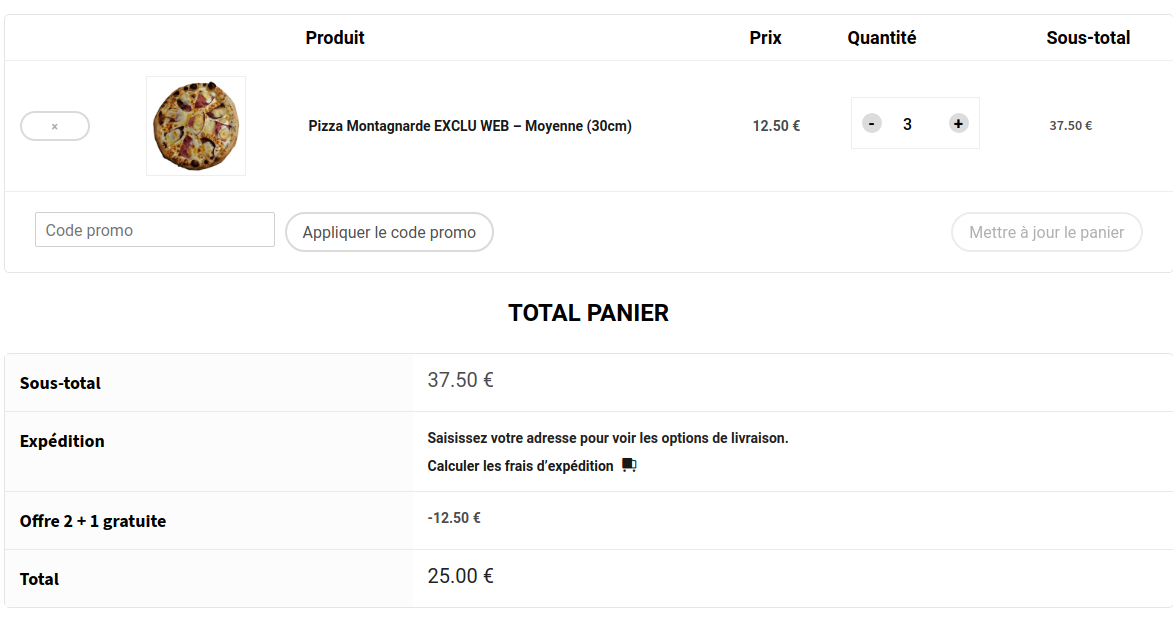The width and height of the screenshot is (1173, 623).
Task: Click the minus icon to decrease quantity
Action: point(871,123)
